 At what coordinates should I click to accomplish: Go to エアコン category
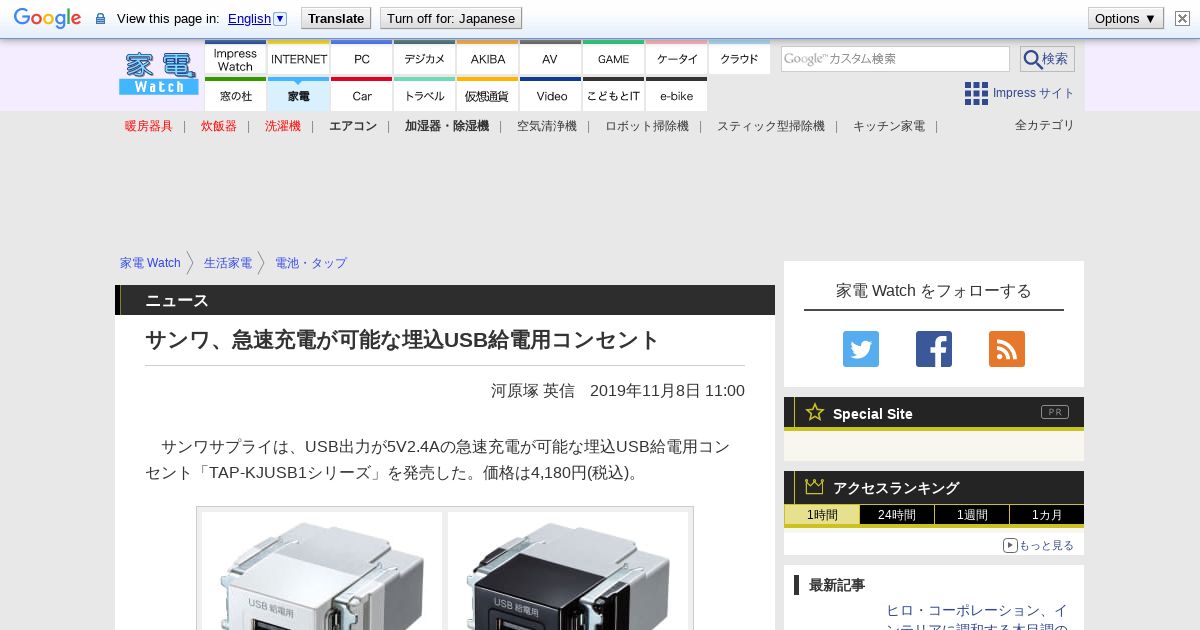tap(353, 126)
